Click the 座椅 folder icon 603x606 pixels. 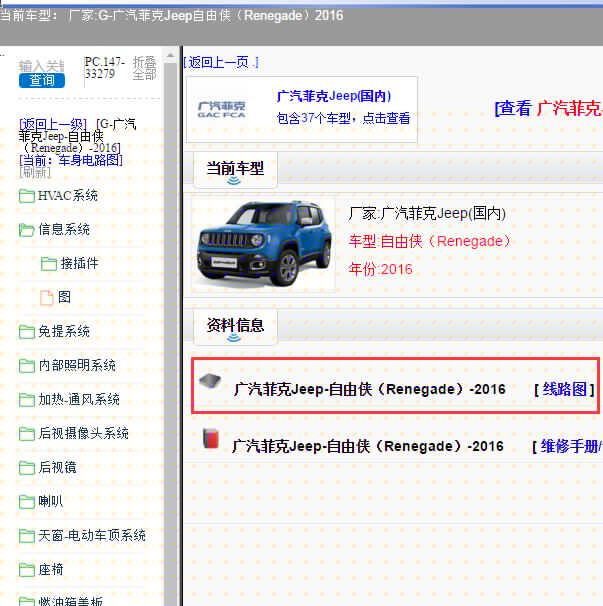27,569
